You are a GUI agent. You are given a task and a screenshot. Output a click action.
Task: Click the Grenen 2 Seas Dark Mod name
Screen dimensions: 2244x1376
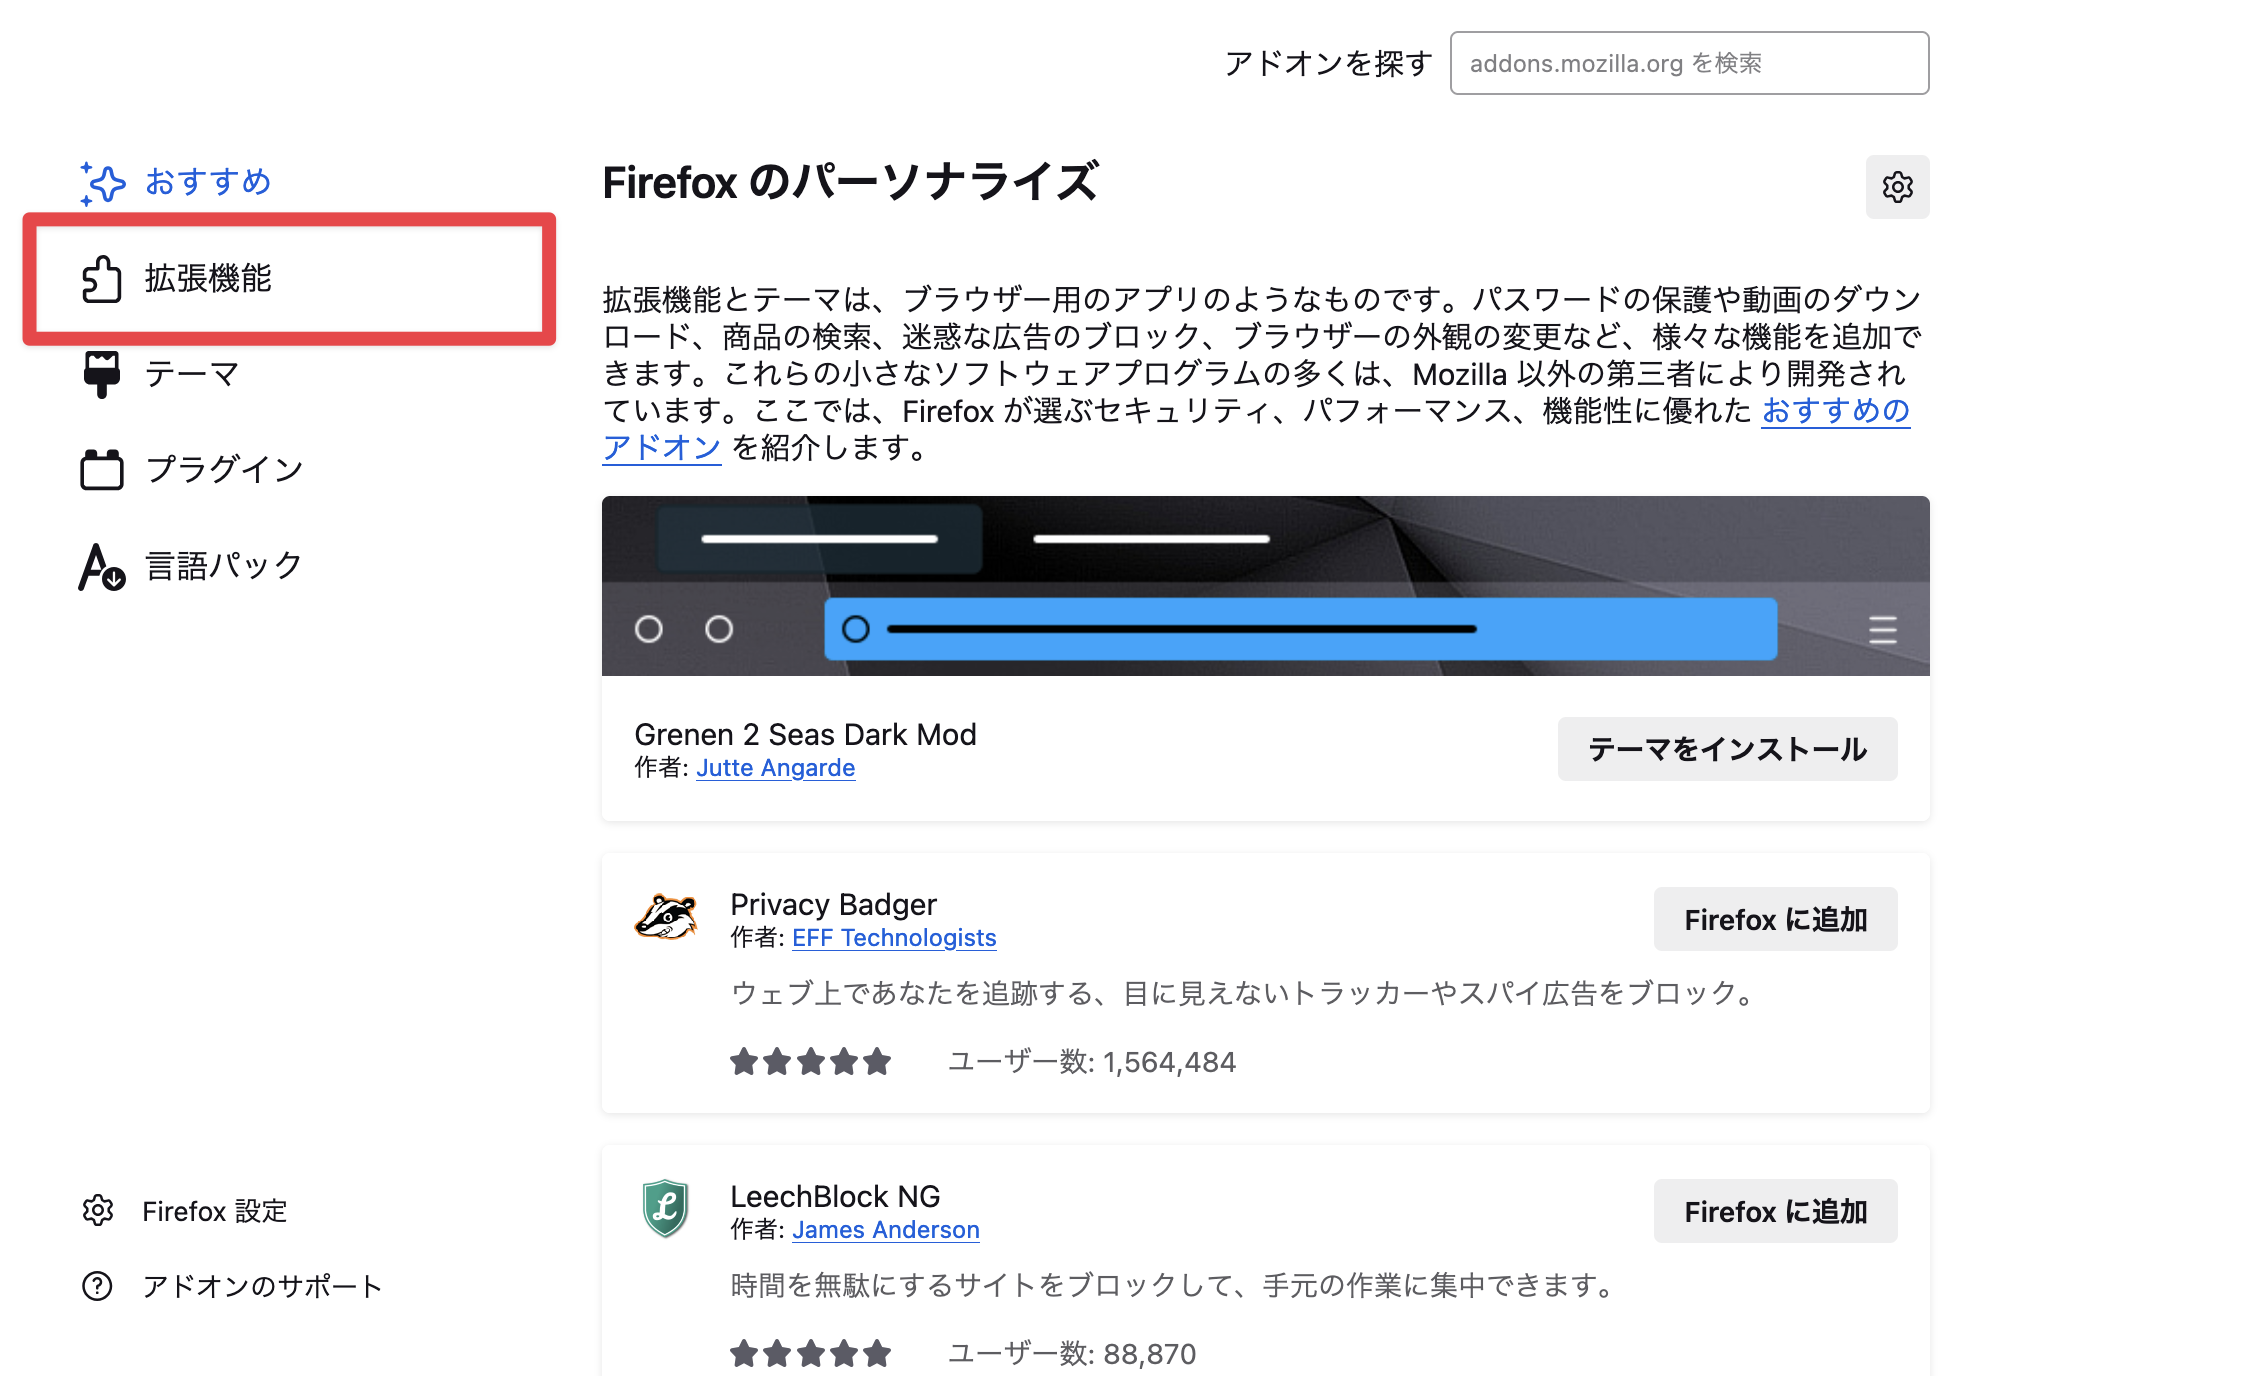[805, 734]
